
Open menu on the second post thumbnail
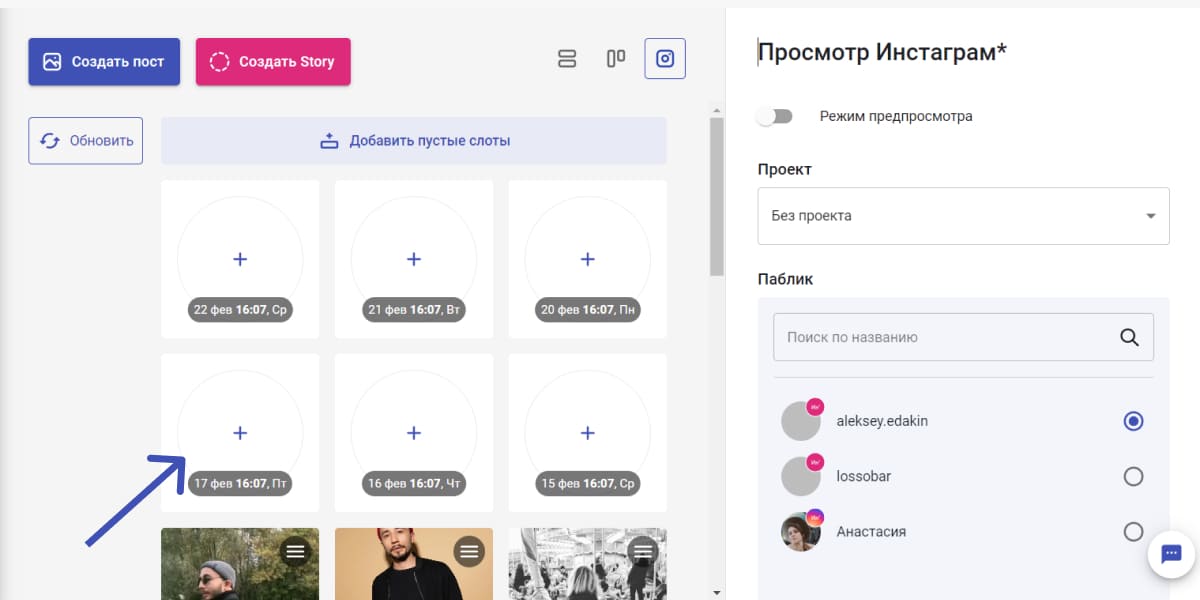(x=468, y=551)
